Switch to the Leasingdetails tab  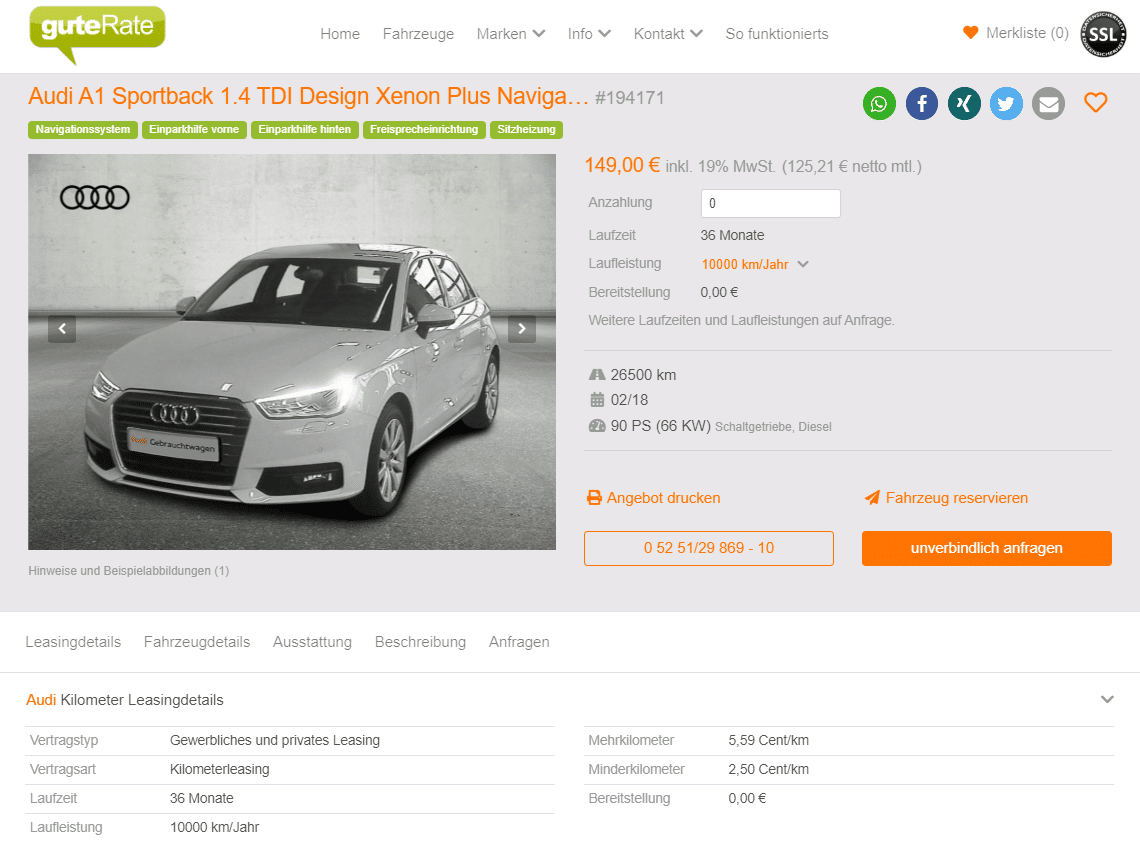(x=73, y=642)
